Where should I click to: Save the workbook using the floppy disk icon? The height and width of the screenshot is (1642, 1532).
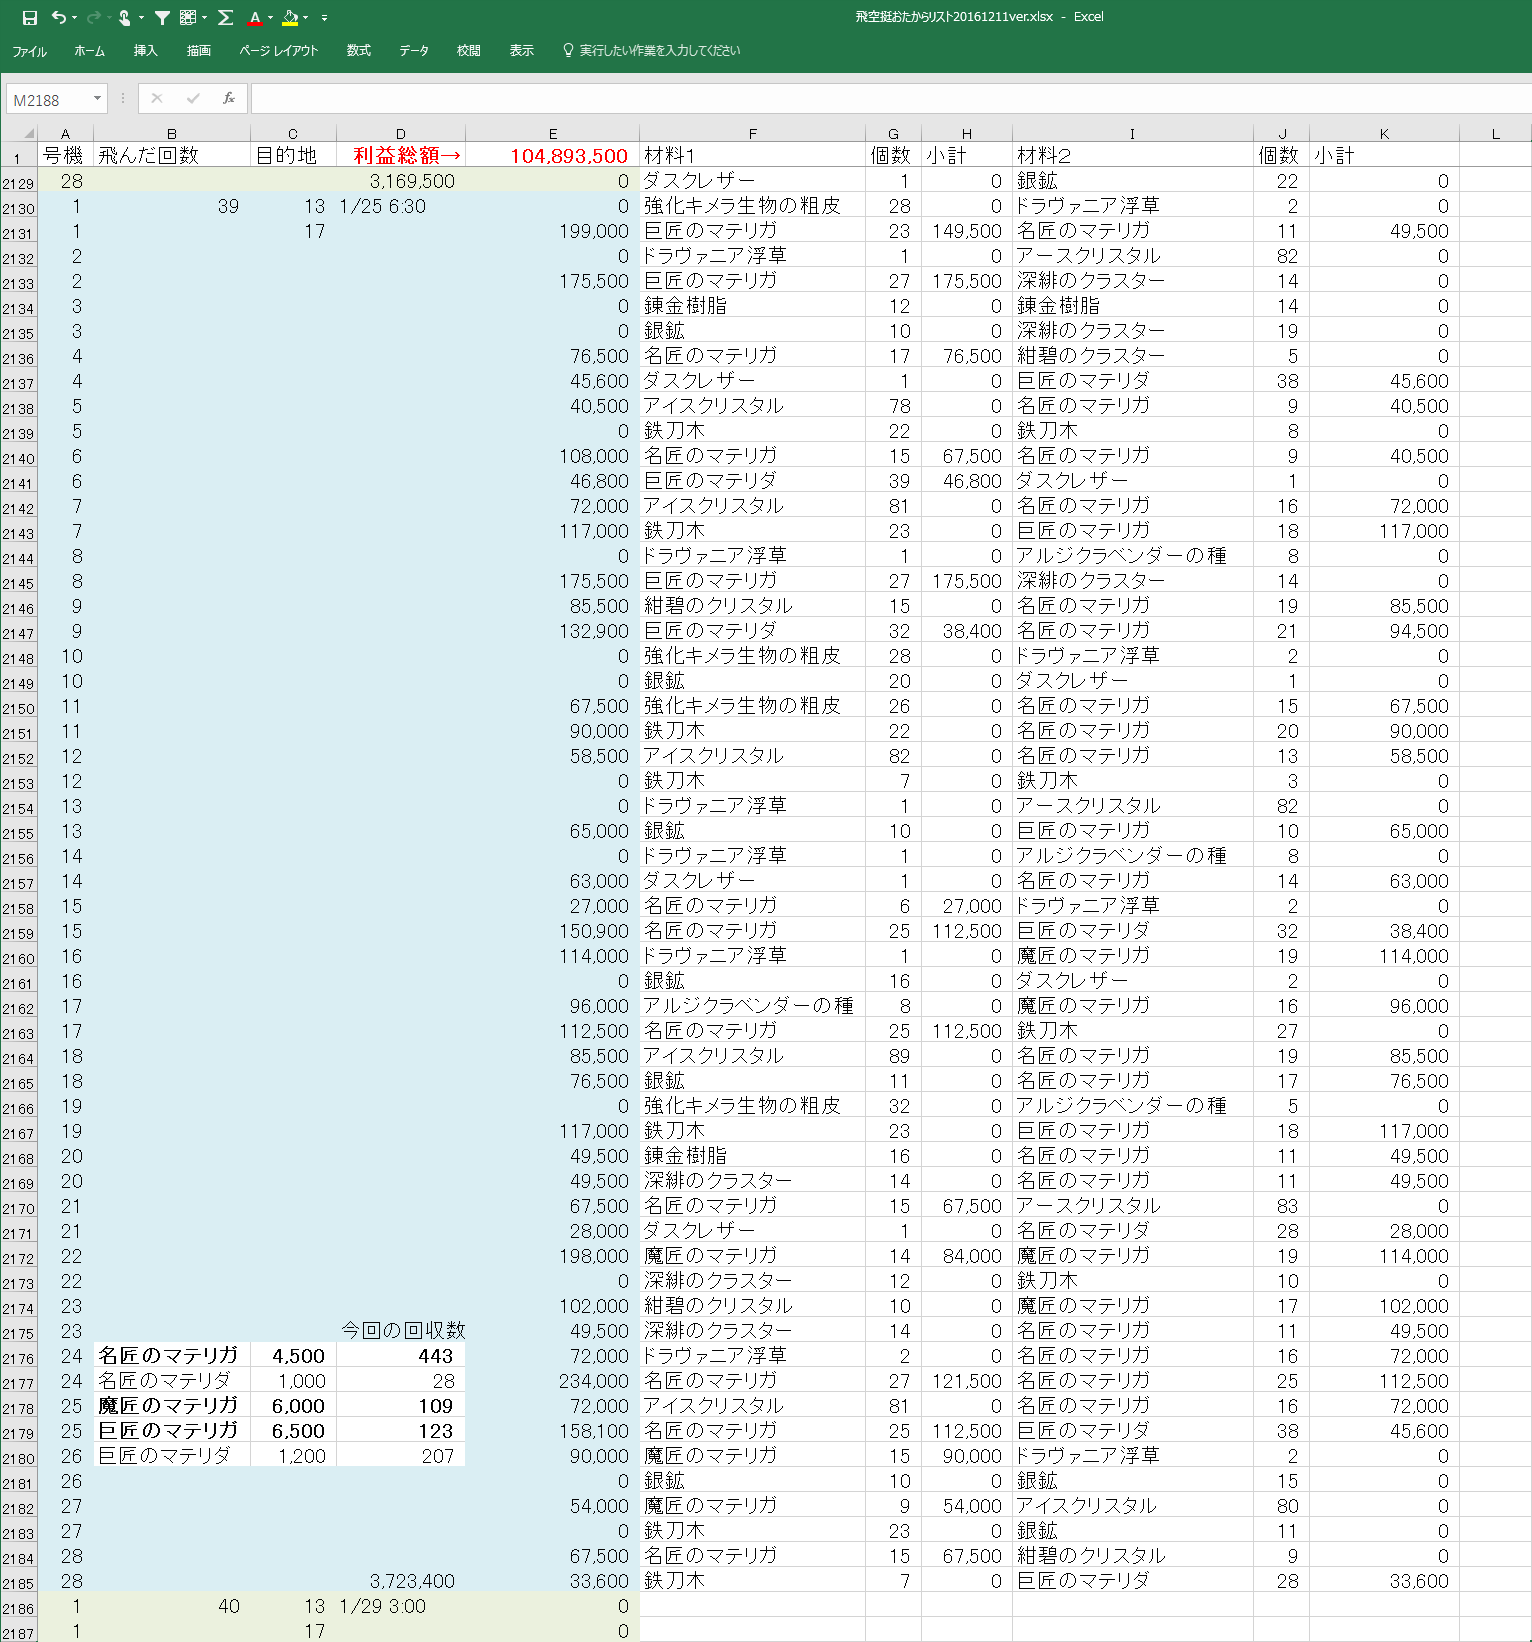click(30, 17)
